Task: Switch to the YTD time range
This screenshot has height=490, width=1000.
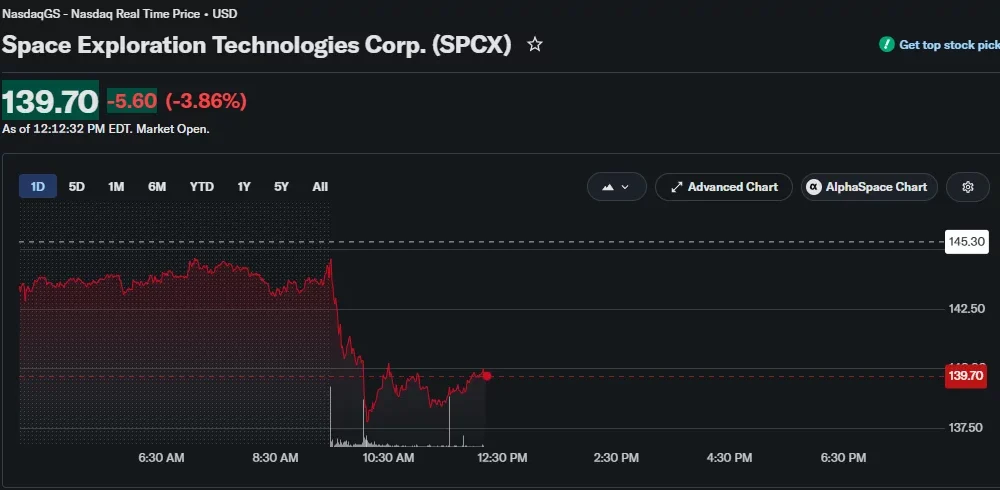Action: point(202,187)
